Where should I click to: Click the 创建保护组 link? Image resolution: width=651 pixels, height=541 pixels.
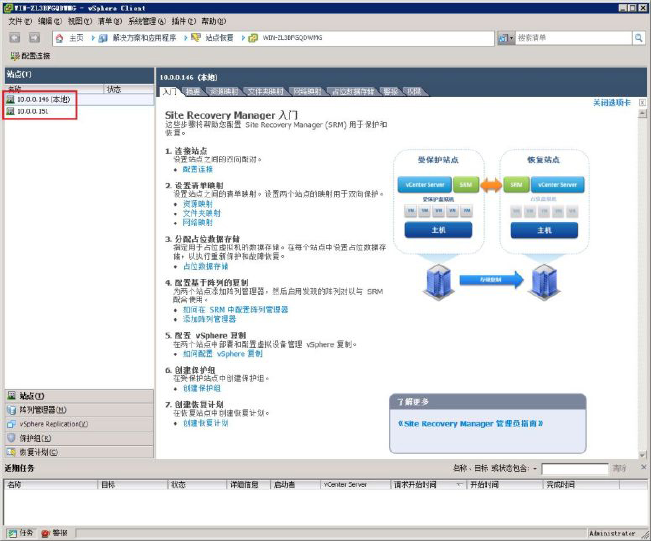(202, 388)
